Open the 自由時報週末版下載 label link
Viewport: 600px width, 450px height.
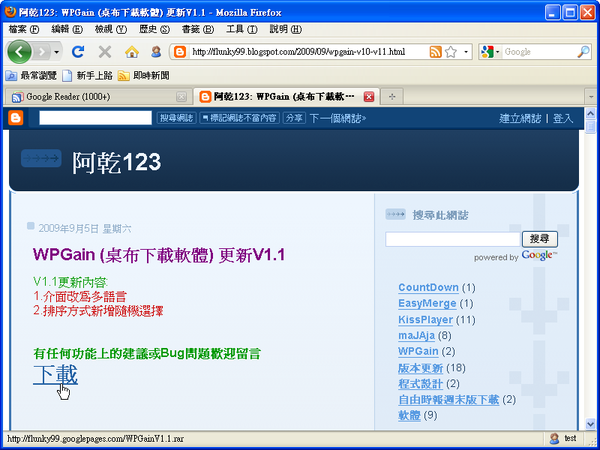448,400
